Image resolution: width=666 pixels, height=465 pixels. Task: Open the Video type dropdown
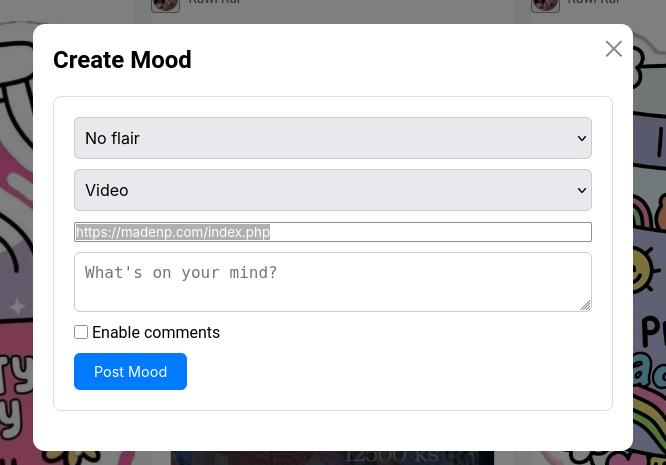[333, 190]
